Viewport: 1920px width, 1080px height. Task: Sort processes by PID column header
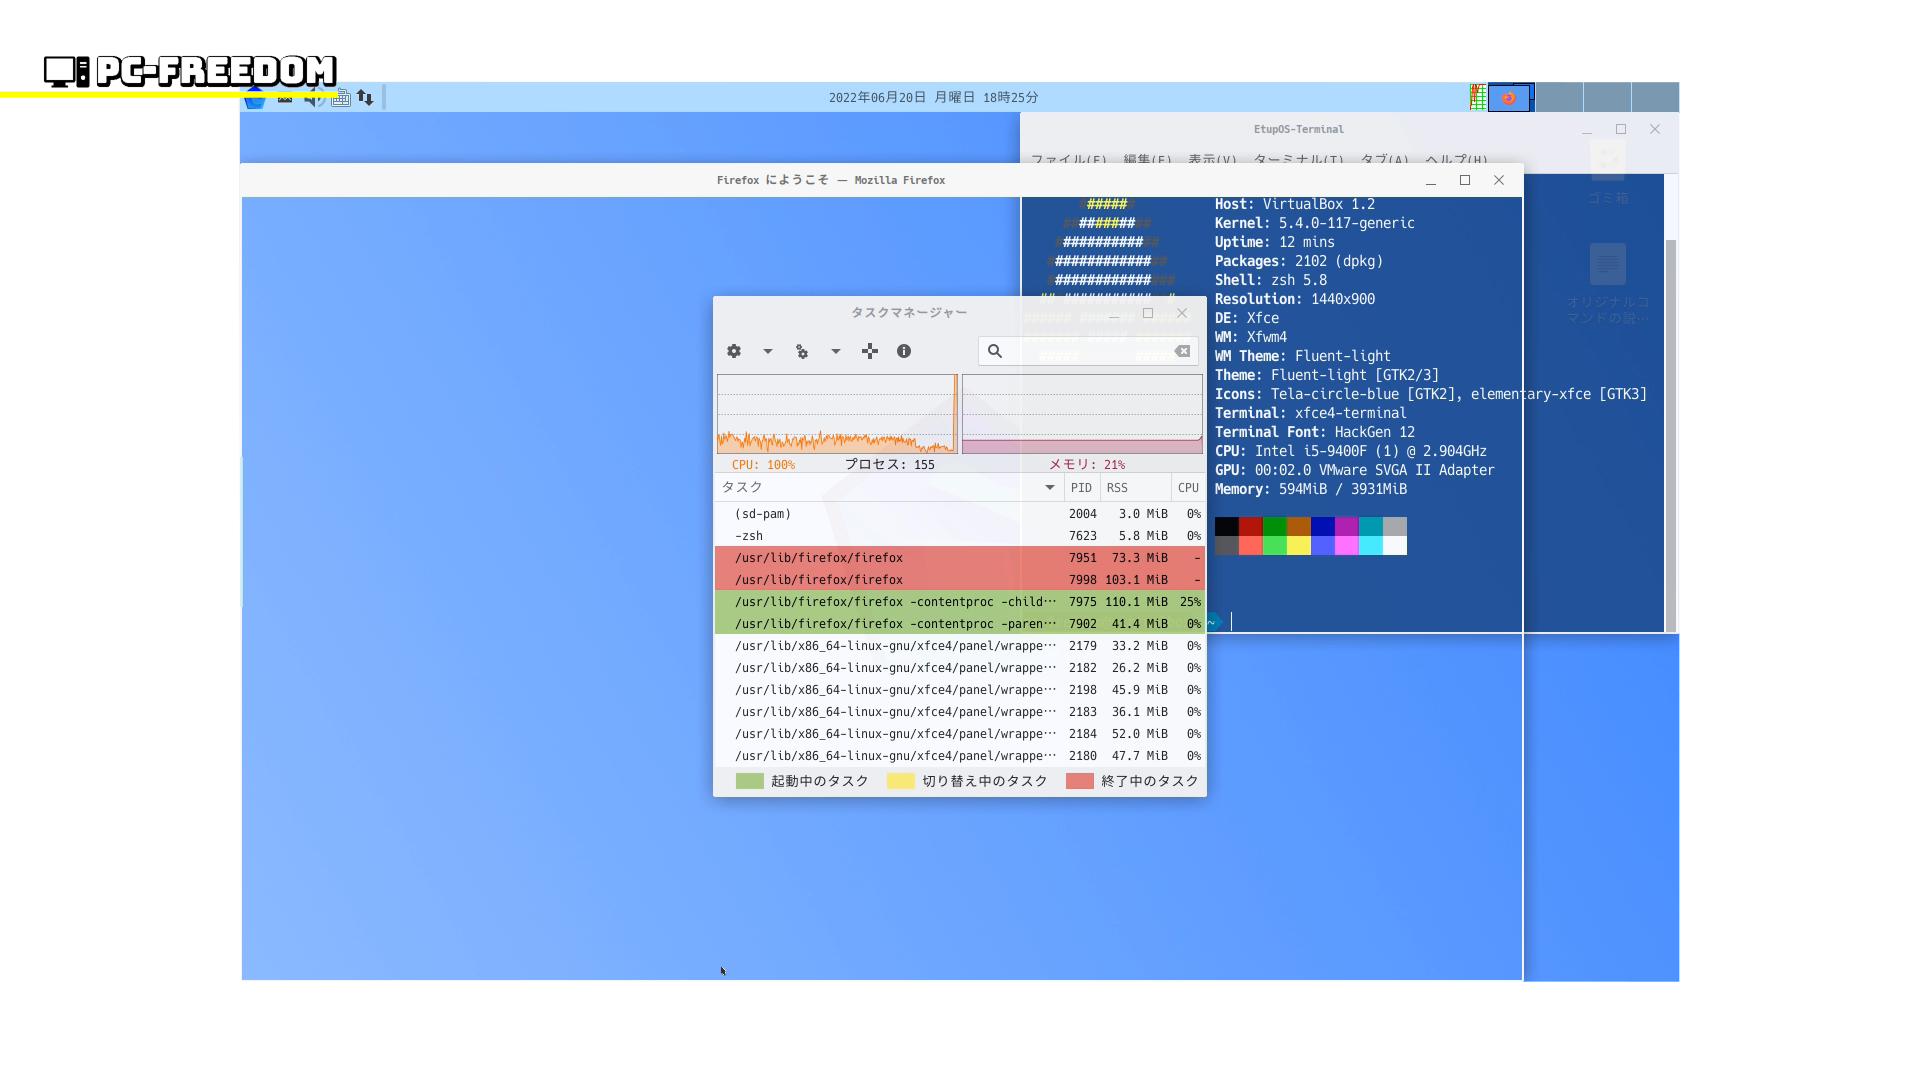(1081, 488)
